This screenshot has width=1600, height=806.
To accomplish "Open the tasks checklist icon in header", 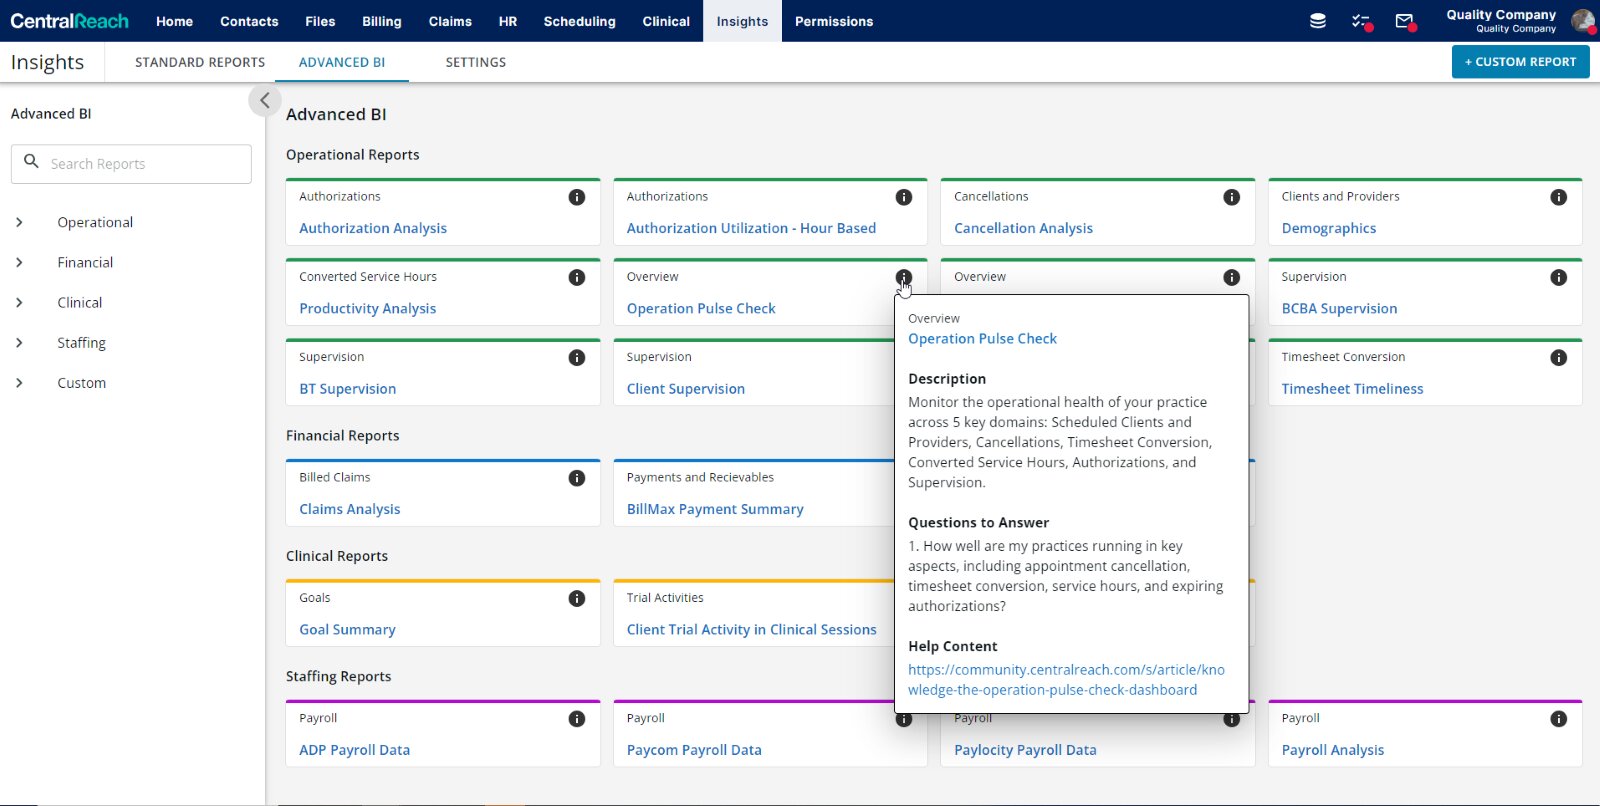I will click(1360, 21).
